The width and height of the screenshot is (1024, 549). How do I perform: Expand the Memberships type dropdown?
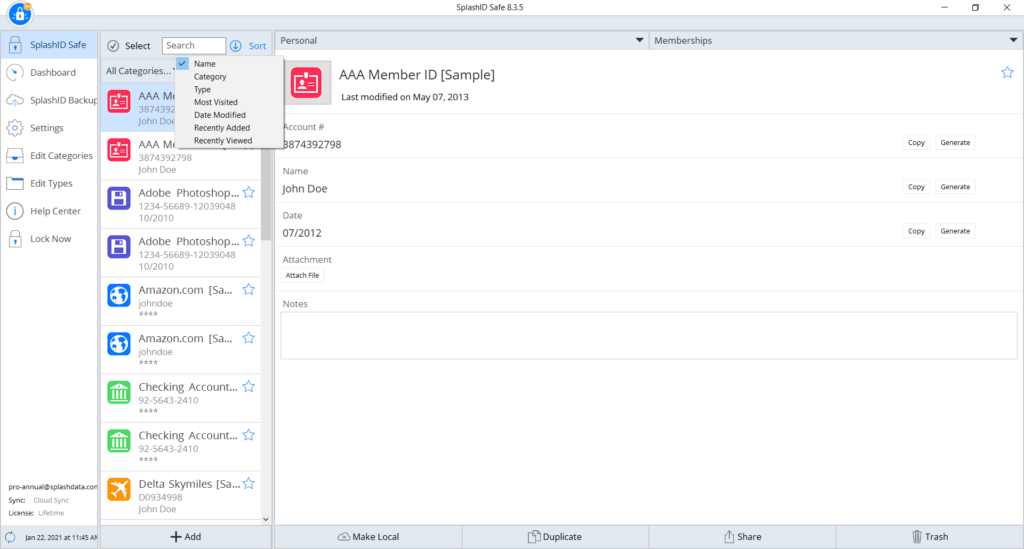(x=1013, y=41)
